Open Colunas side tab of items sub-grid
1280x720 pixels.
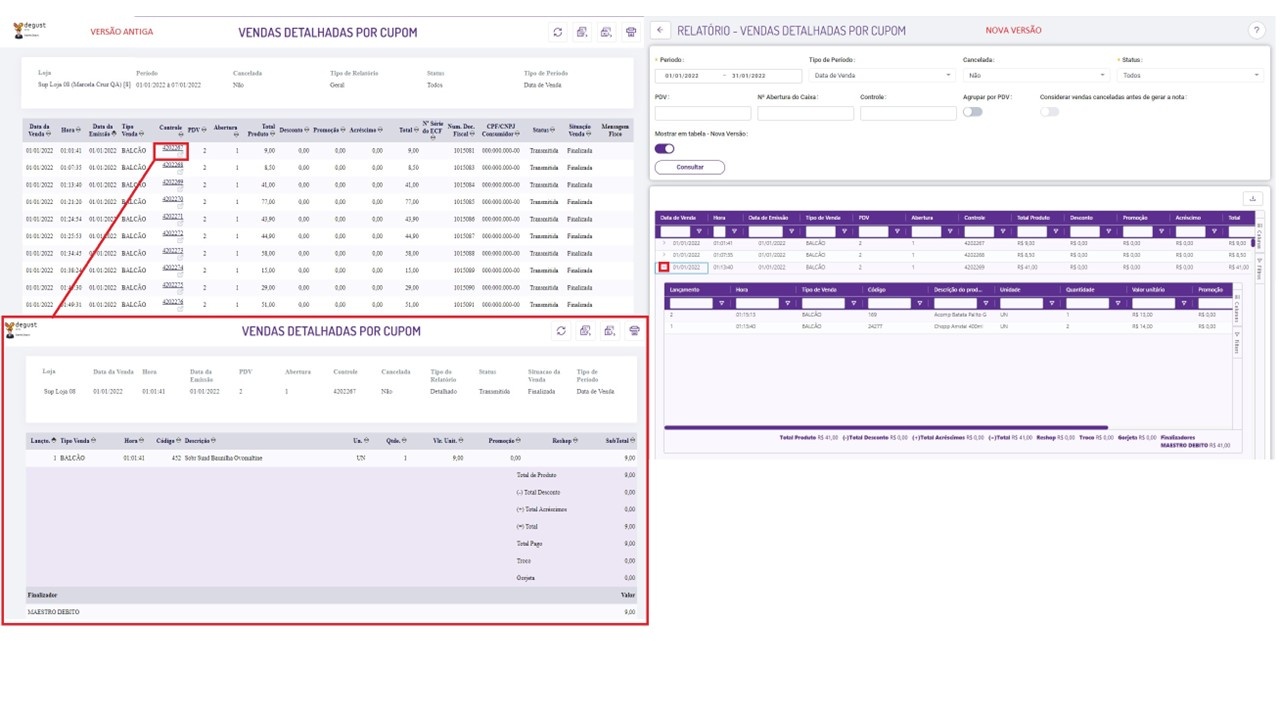pyautogui.click(x=1237, y=309)
